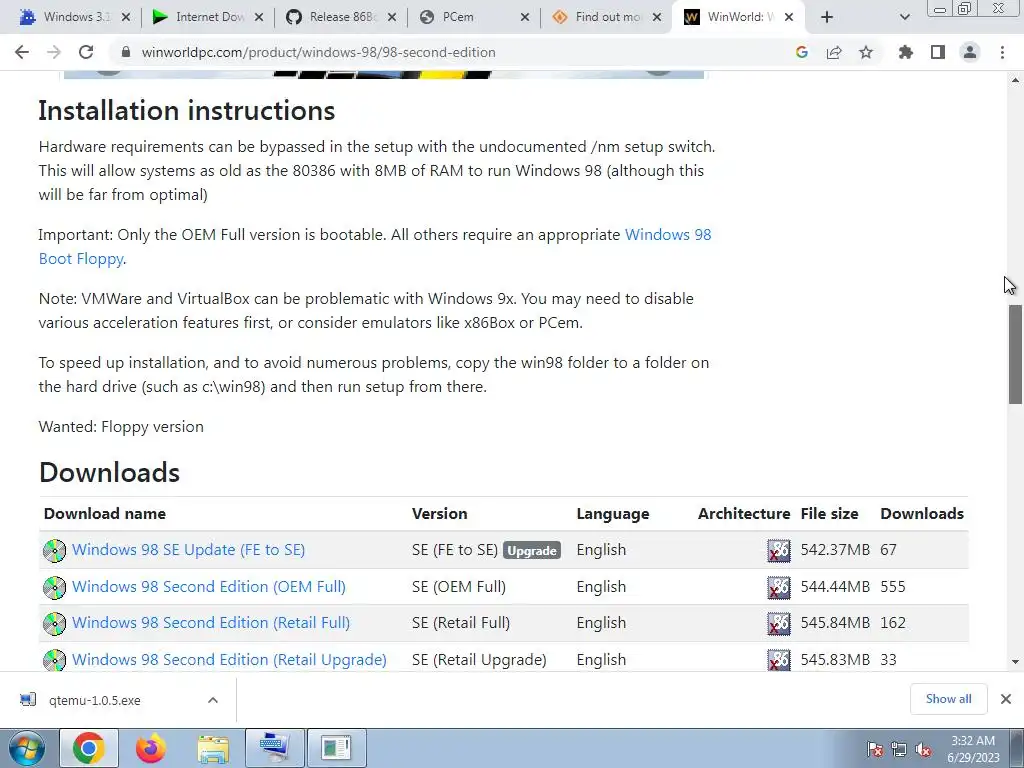1024x768 pixels.
Task: Open network status tray icon
Action: (899, 749)
